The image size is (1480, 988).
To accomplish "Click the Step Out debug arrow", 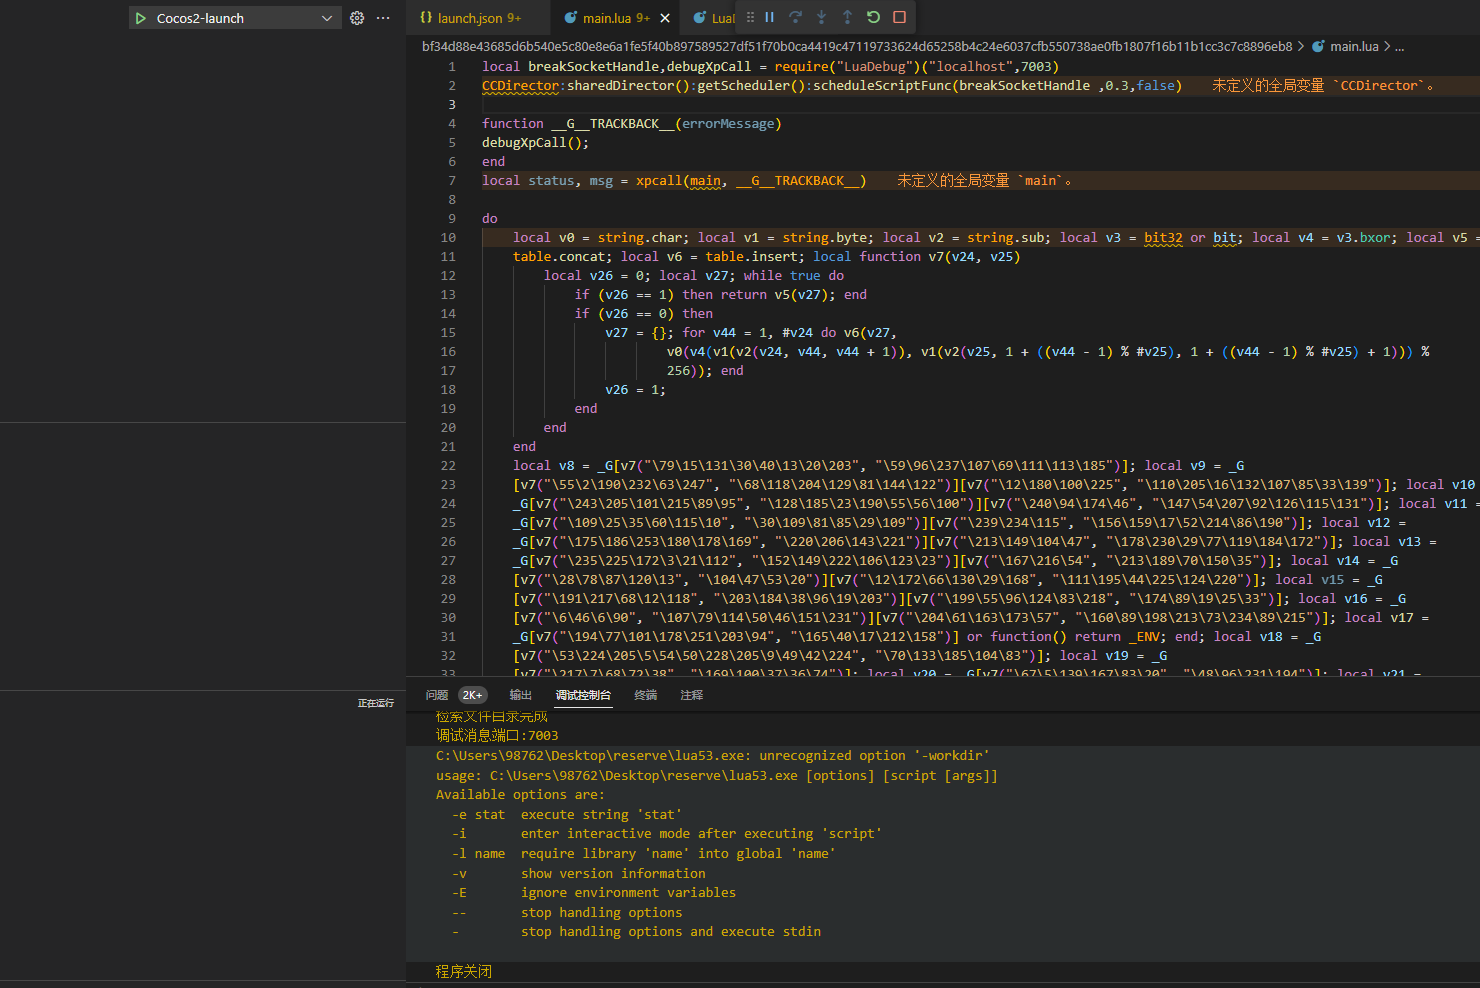I will (847, 17).
